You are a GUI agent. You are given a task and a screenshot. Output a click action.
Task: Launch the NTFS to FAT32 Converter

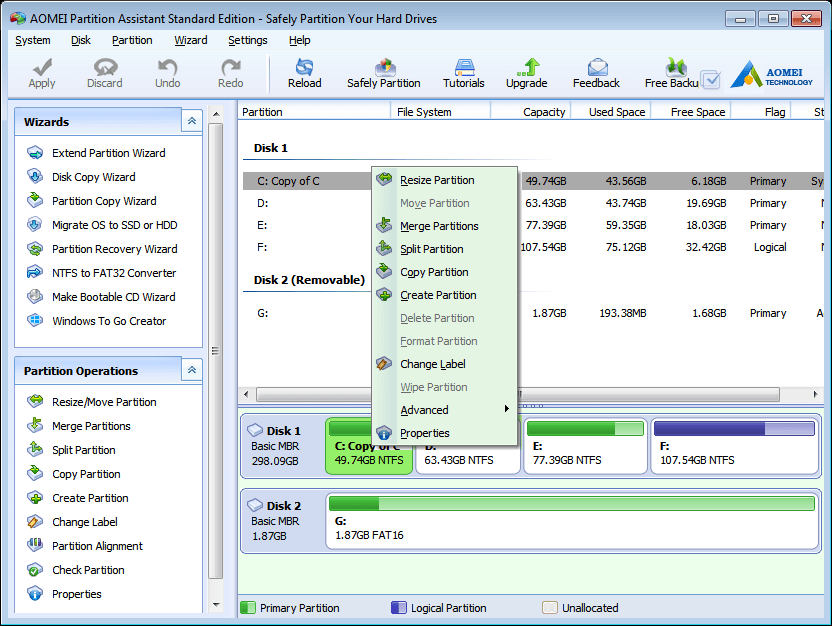114,272
